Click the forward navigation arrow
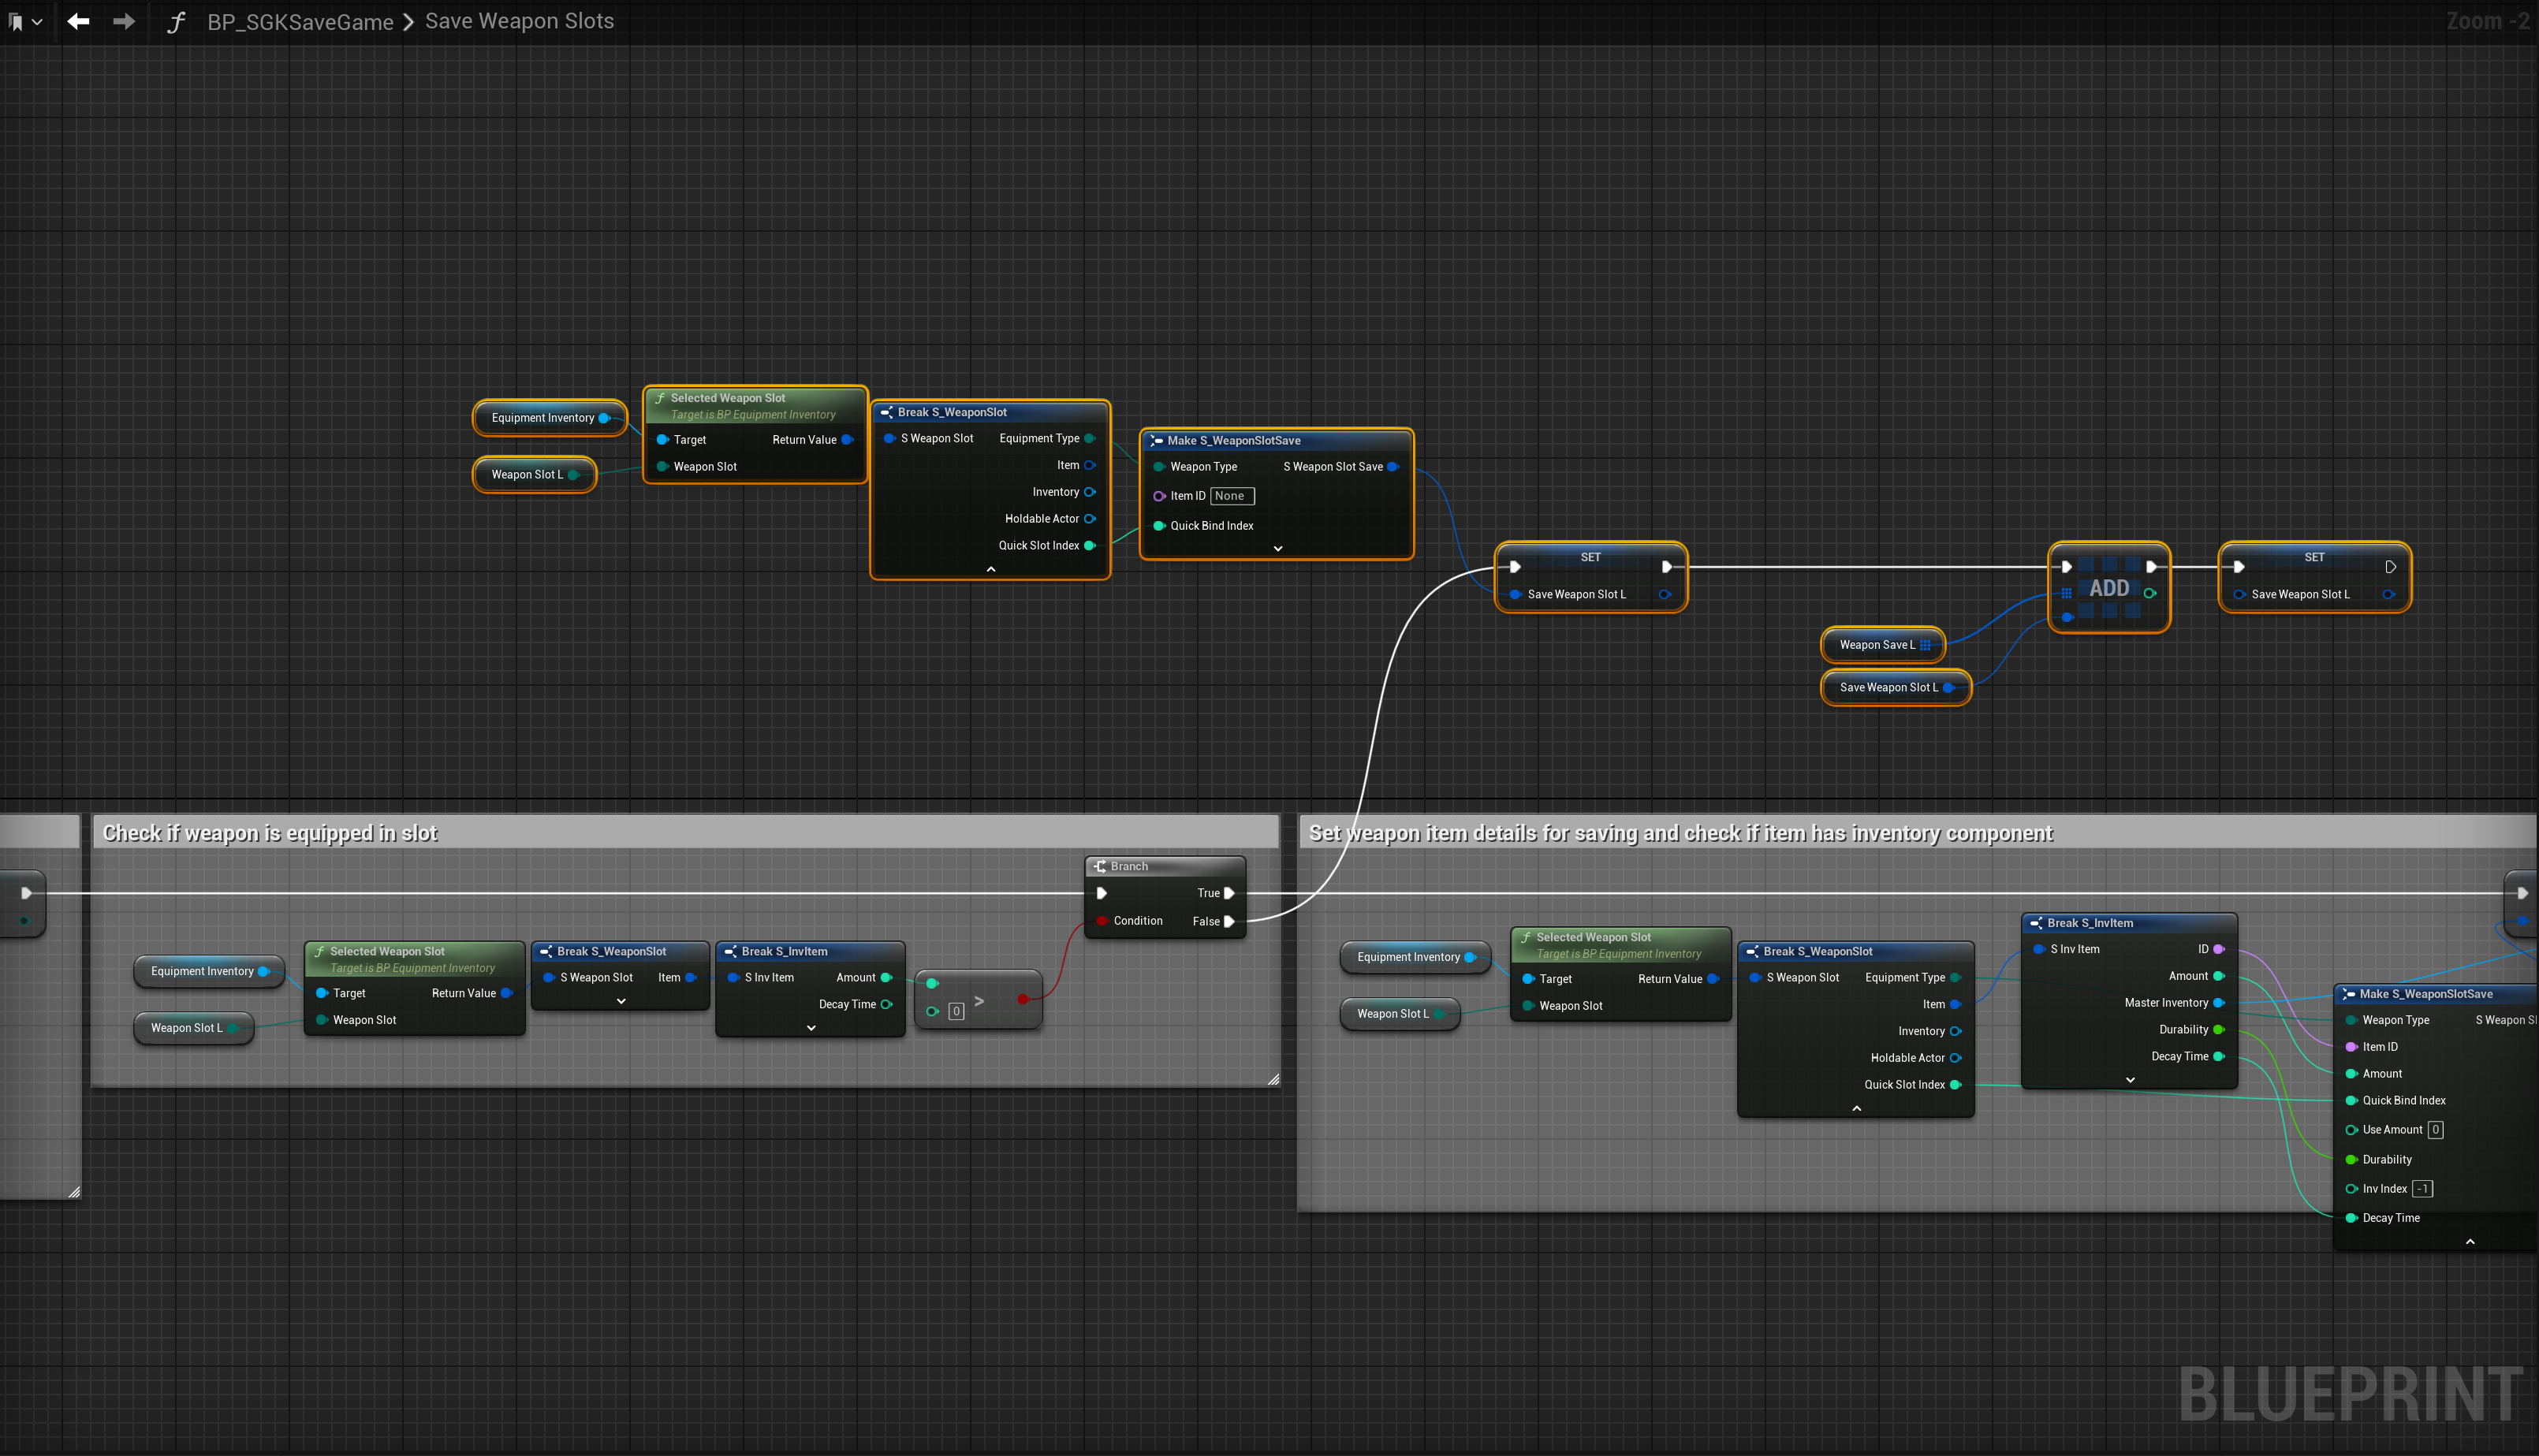 tap(124, 21)
